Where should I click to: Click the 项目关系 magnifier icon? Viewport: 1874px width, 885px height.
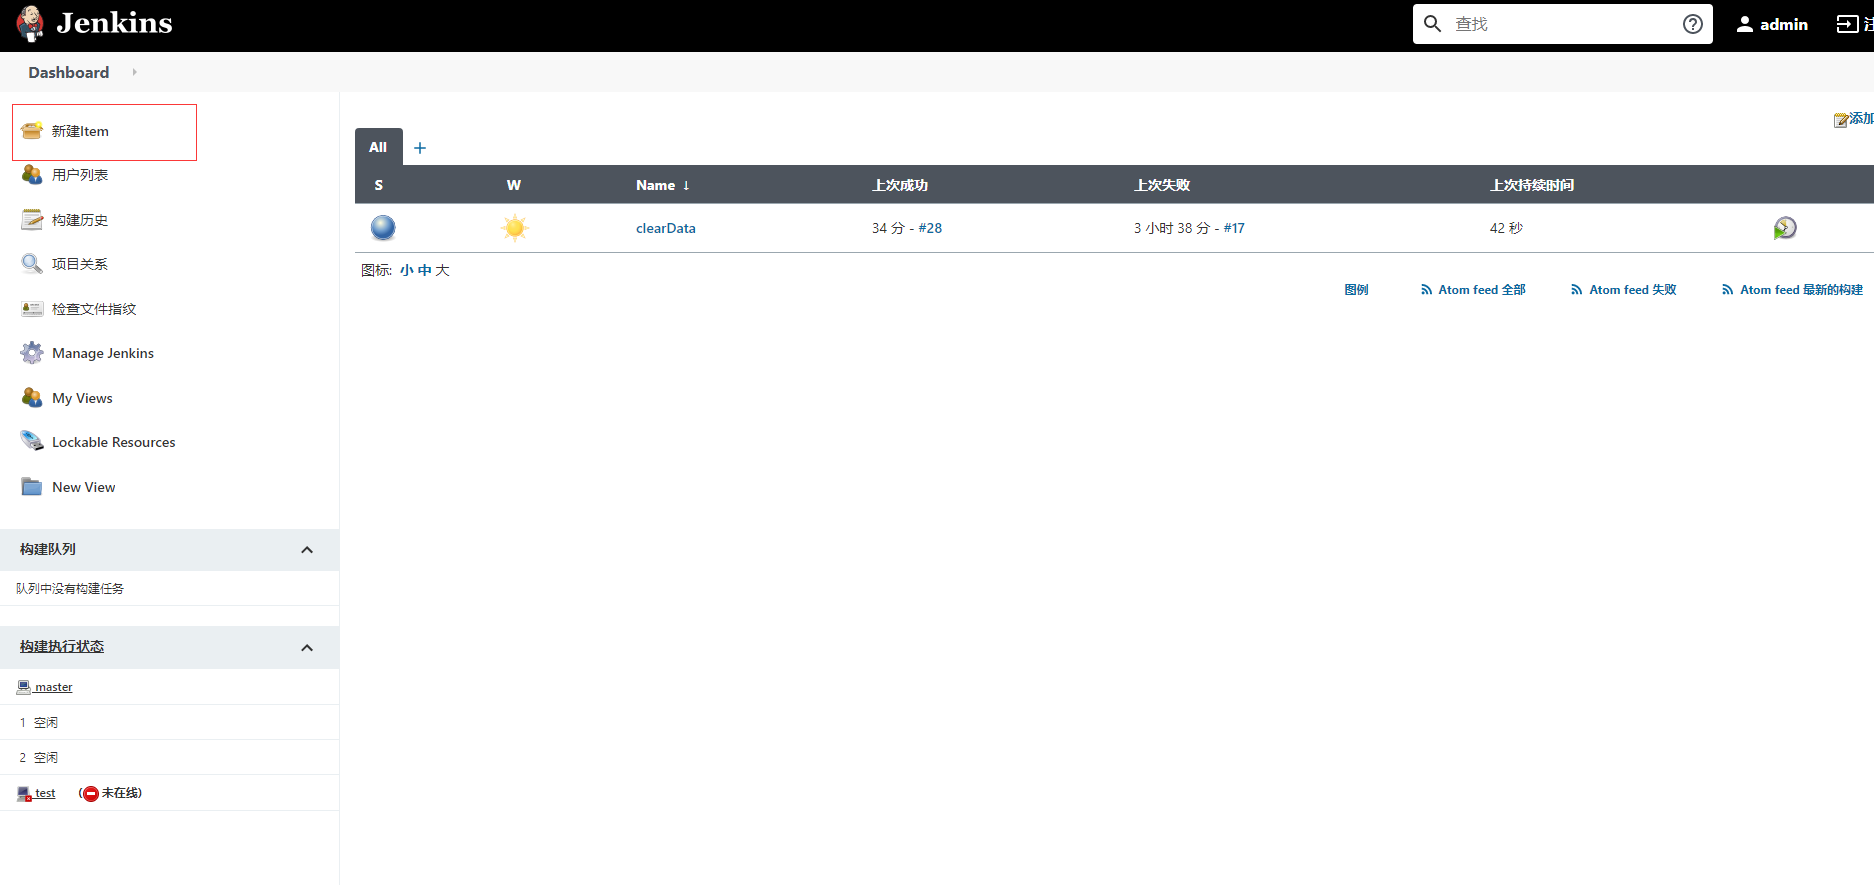[32, 264]
